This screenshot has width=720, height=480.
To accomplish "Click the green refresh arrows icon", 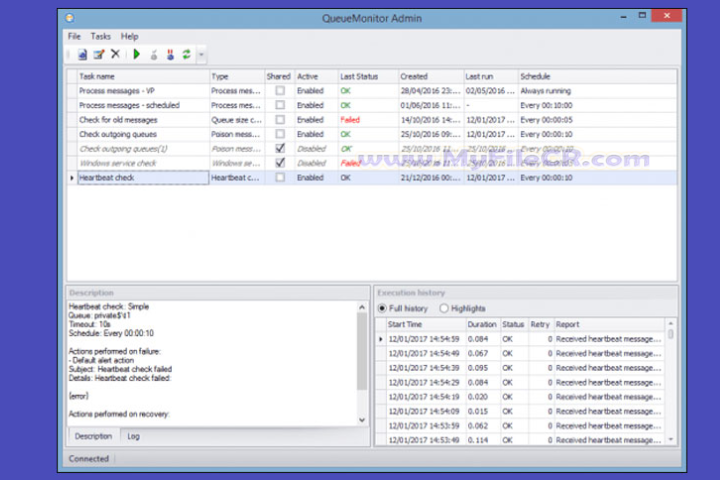I will pos(186,54).
